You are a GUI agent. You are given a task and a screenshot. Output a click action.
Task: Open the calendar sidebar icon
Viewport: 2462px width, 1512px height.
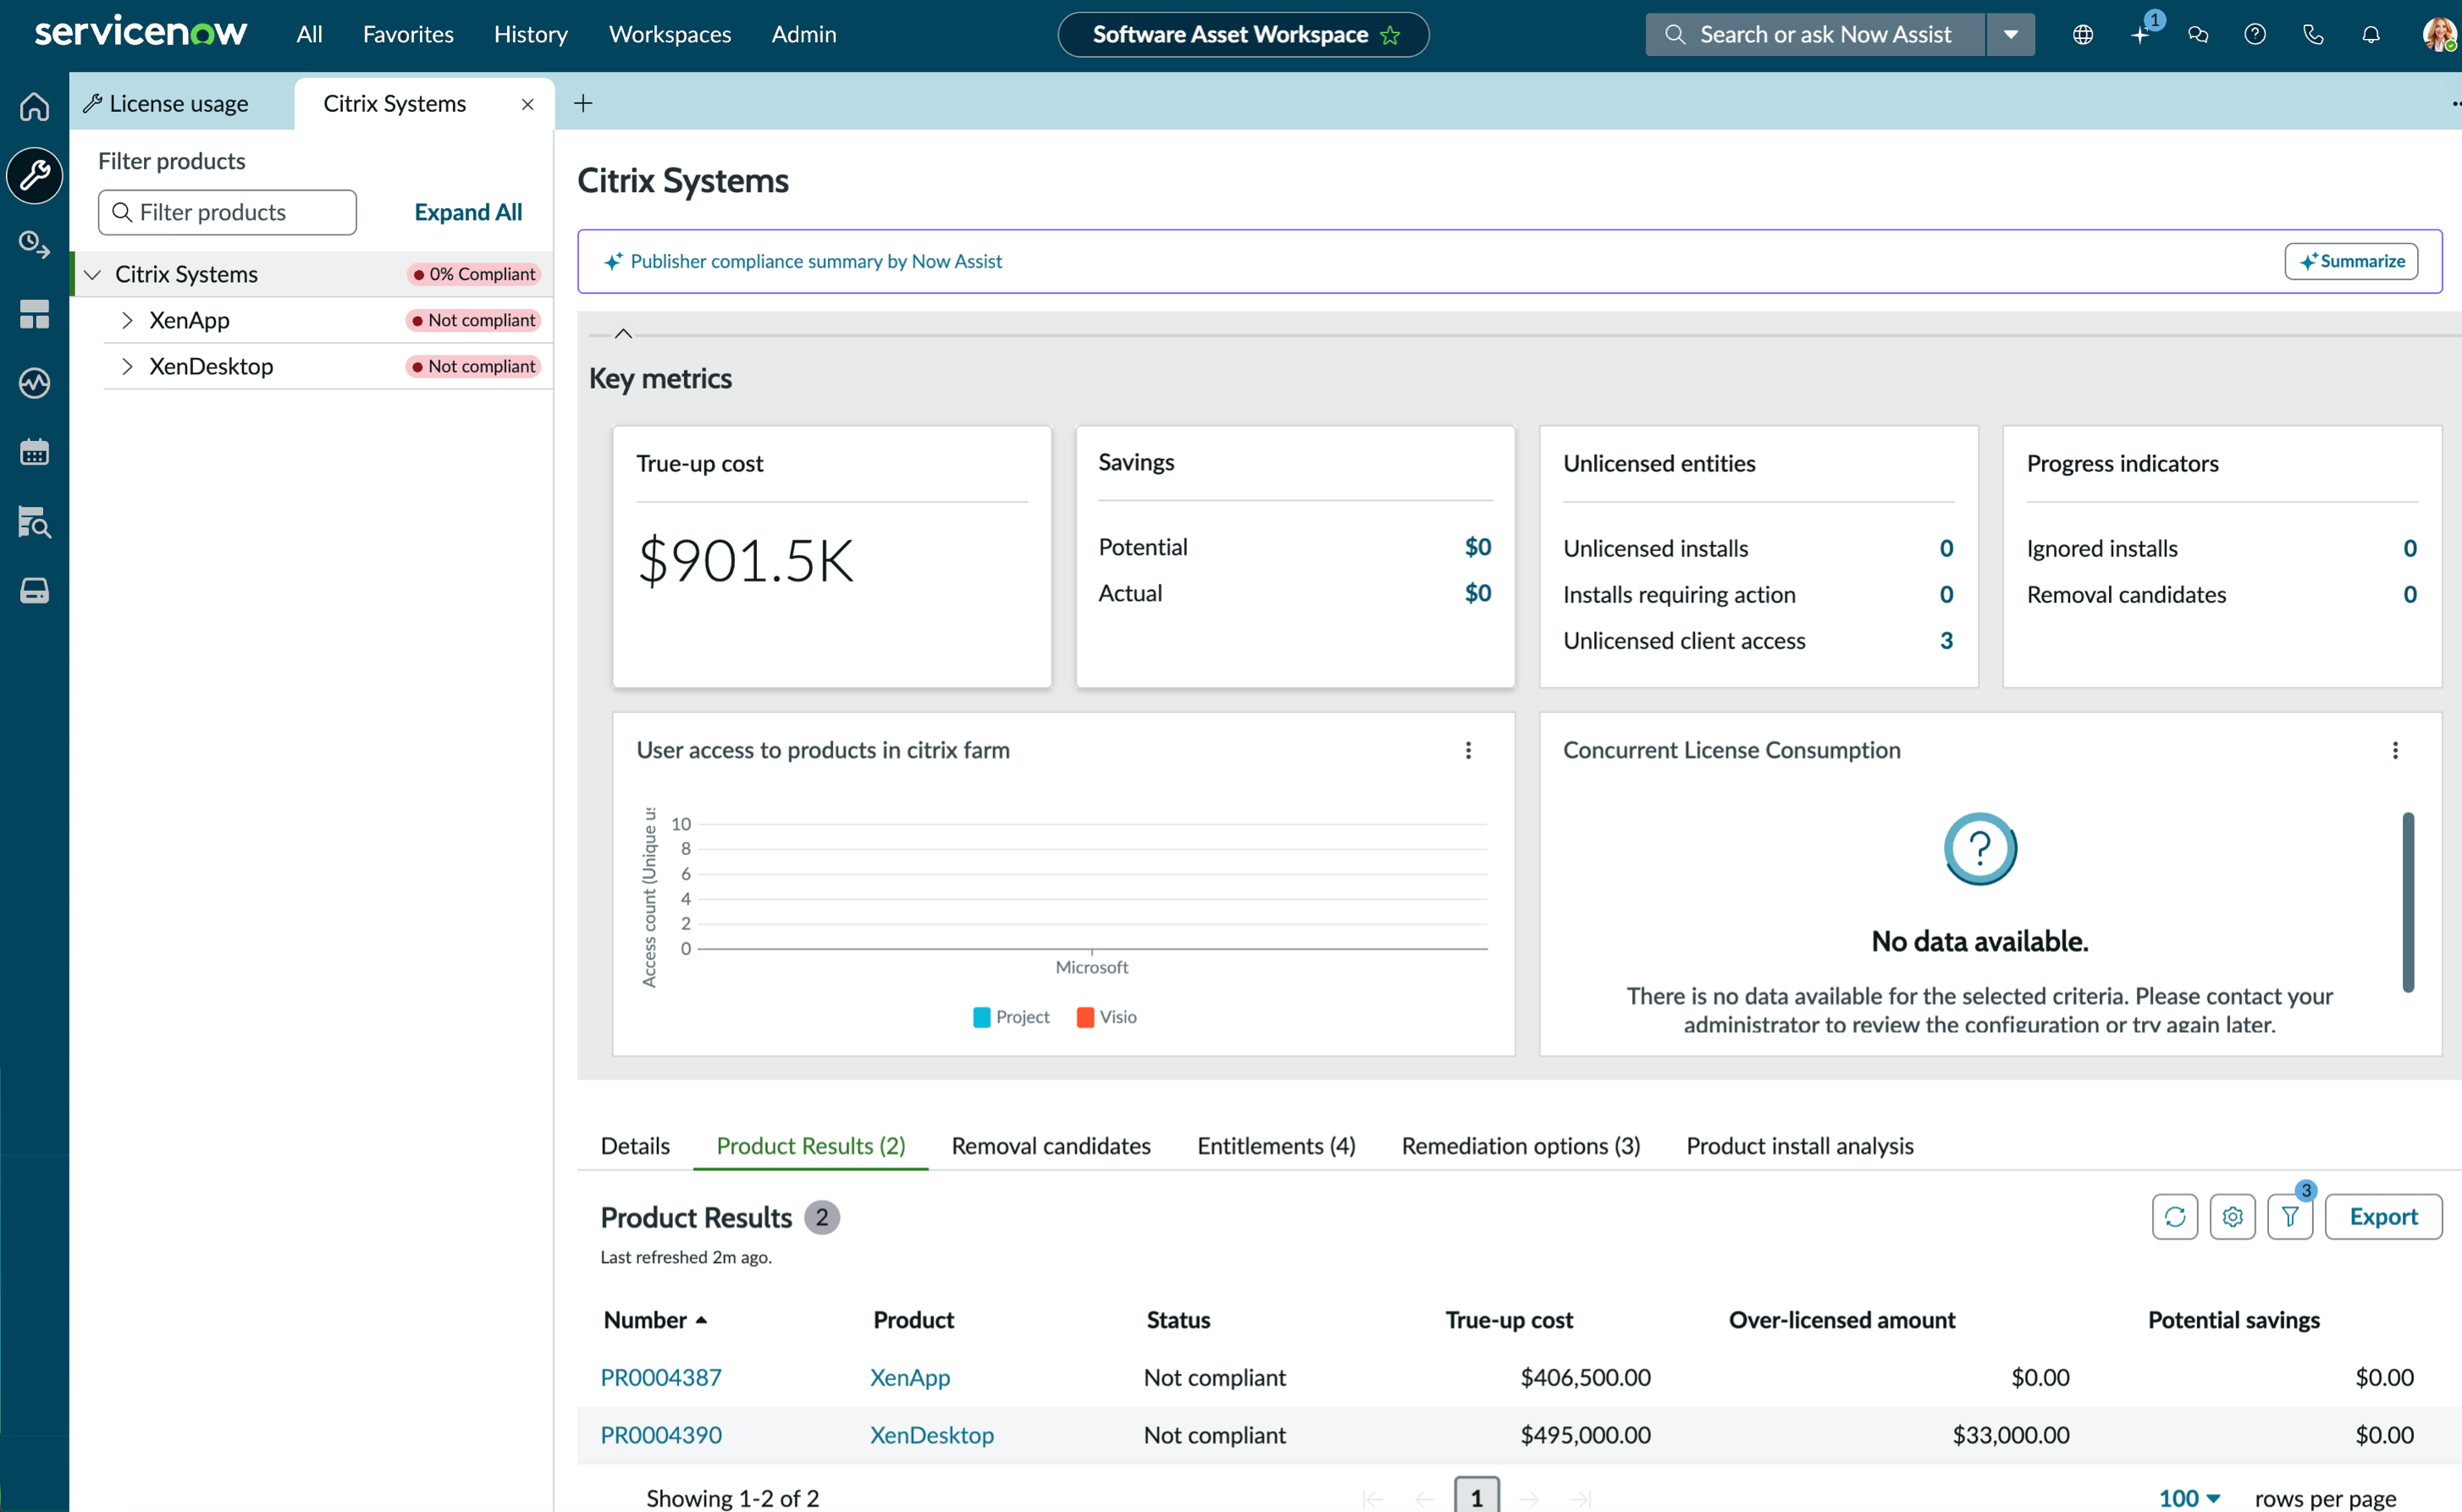[34, 452]
